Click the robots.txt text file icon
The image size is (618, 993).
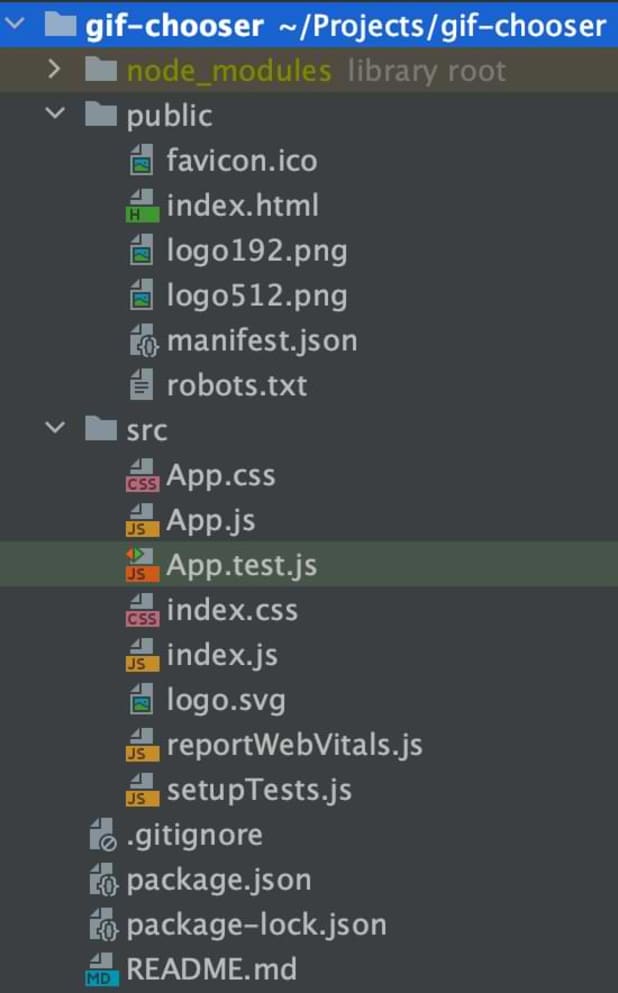[x=142, y=384]
